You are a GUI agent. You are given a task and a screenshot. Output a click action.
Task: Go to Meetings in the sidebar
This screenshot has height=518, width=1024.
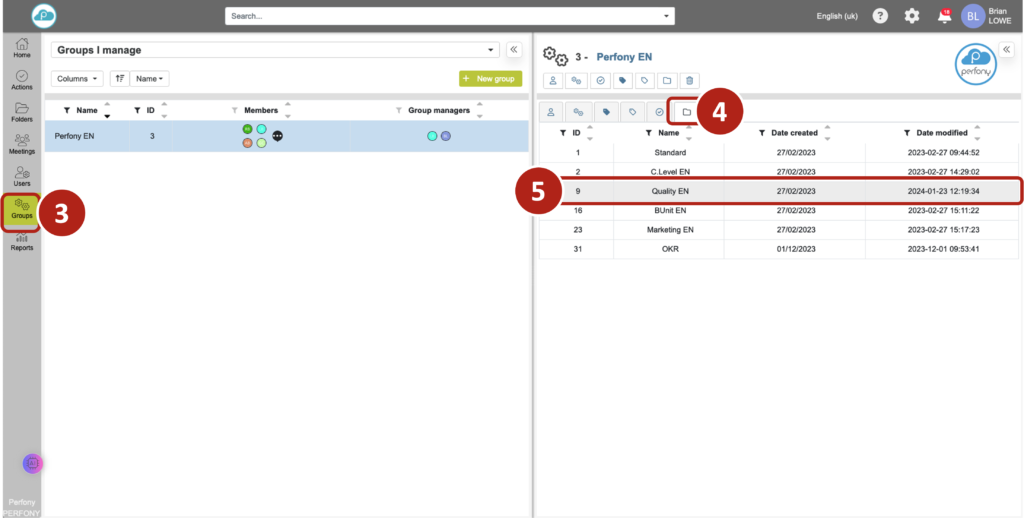click(x=21, y=145)
